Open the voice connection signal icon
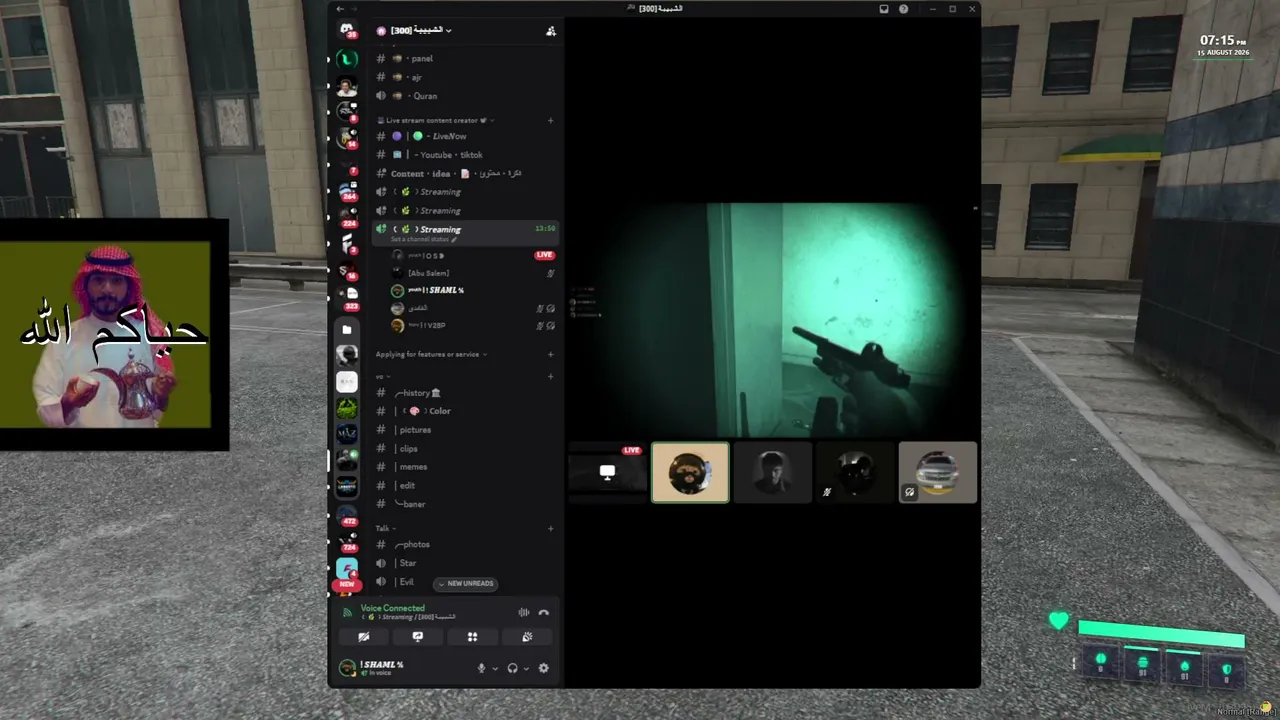 click(348, 612)
